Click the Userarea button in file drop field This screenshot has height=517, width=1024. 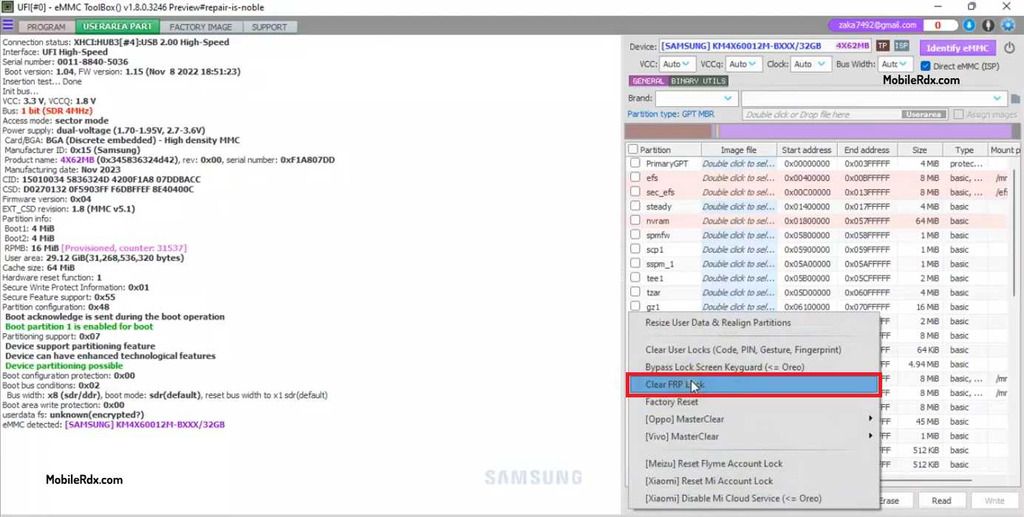(923, 114)
